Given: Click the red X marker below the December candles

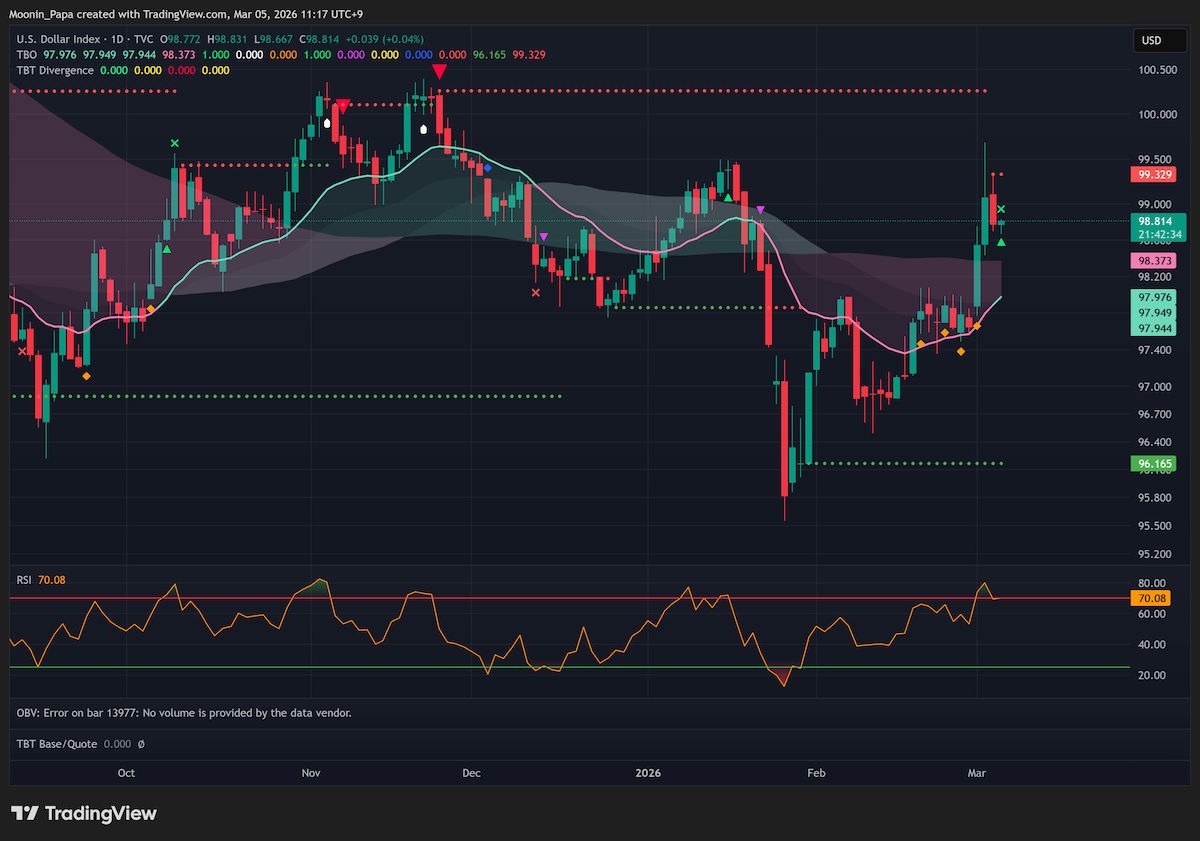Looking at the screenshot, I should 536,292.
